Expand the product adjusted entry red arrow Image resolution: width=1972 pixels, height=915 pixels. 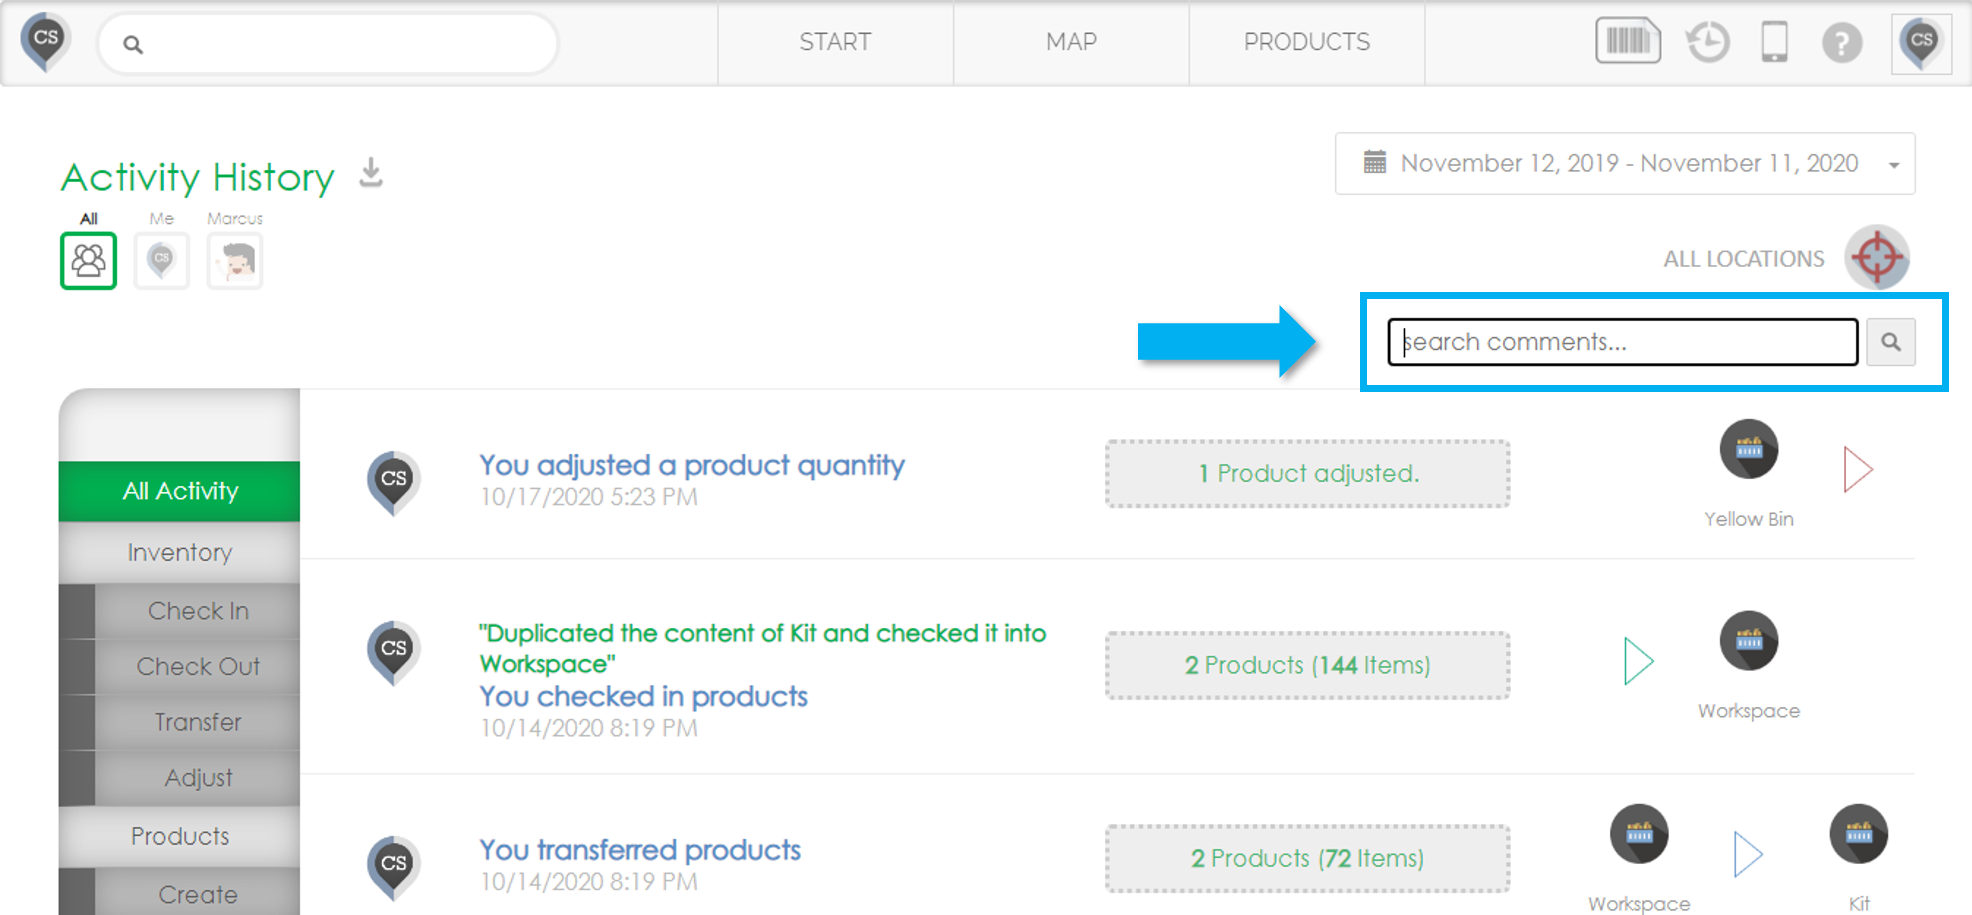coord(1857,469)
